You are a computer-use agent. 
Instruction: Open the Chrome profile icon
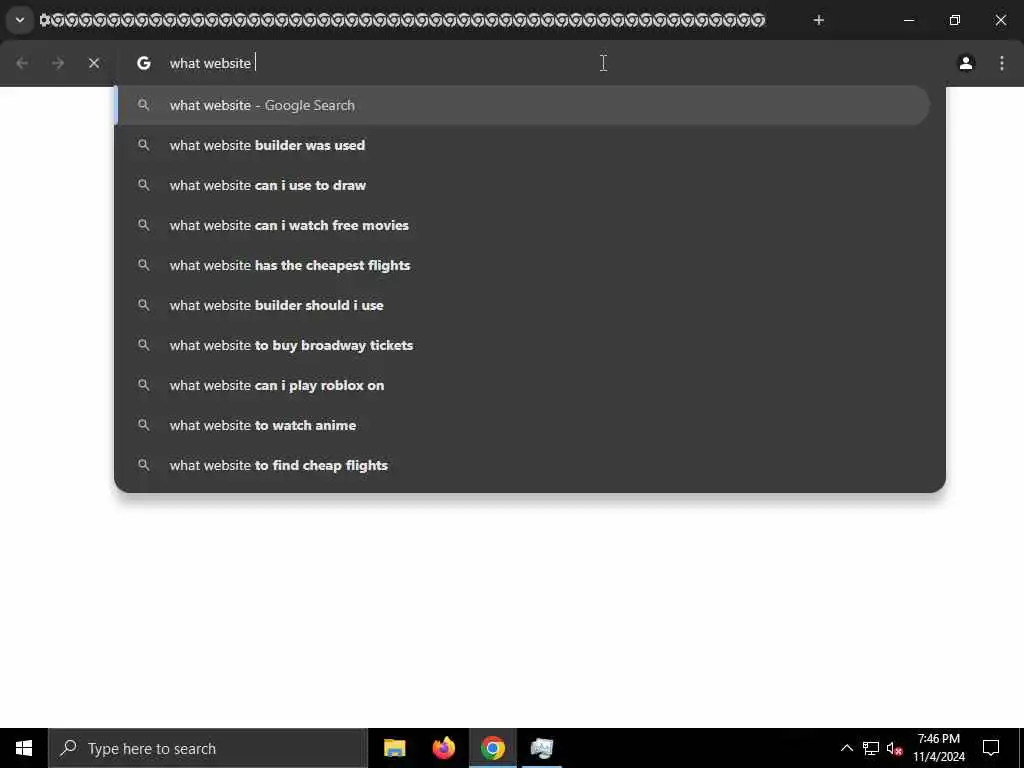click(966, 63)
